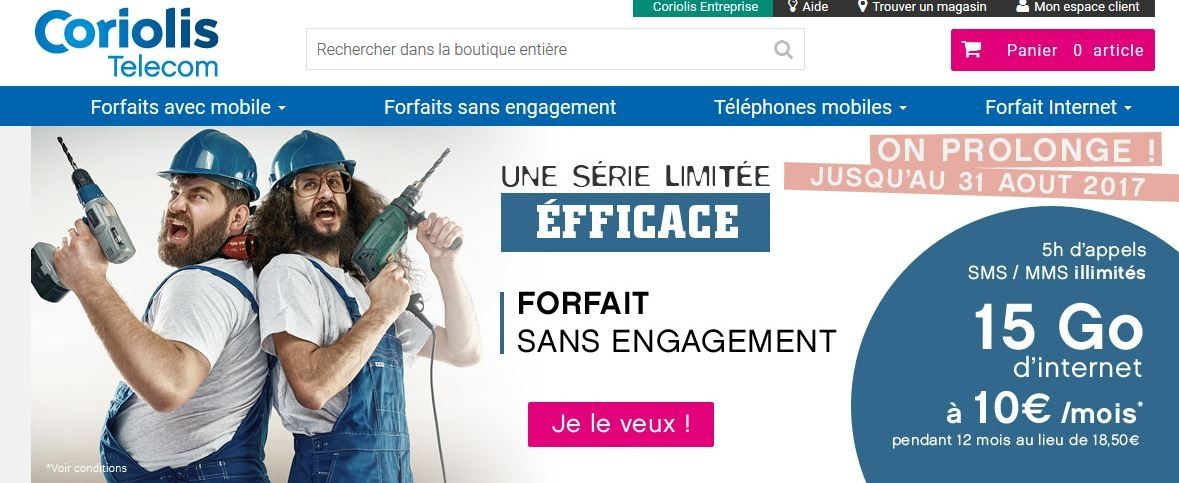Expand the Forfaits avec mobile arrow
Image resolution: width=1179 pixels, height=483 pixels.
point(282,108)
